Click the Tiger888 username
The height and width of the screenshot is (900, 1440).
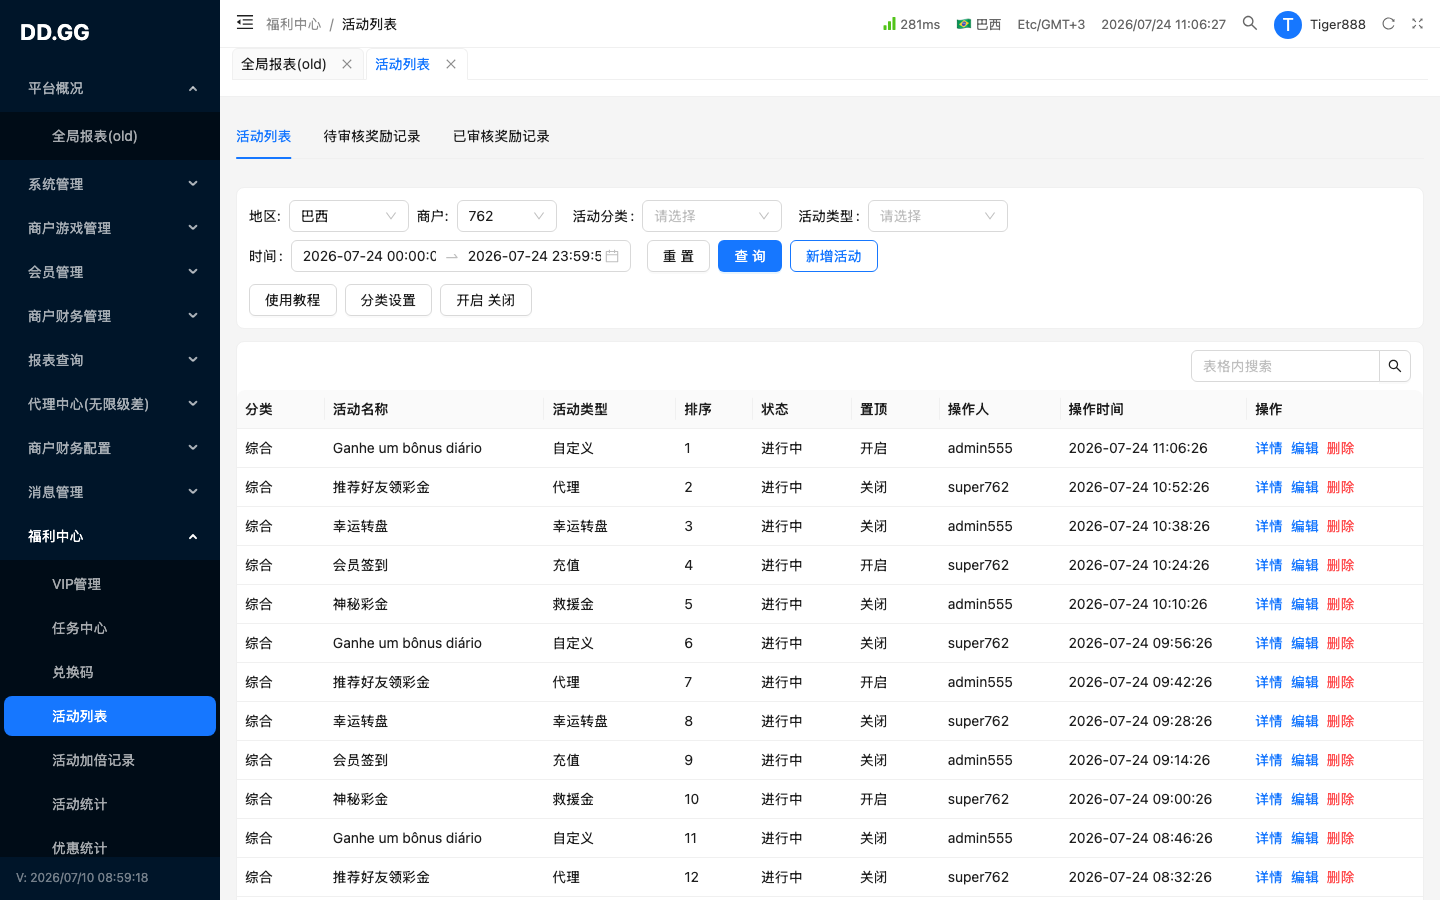pyautogui.click(x=1338, y=24)
